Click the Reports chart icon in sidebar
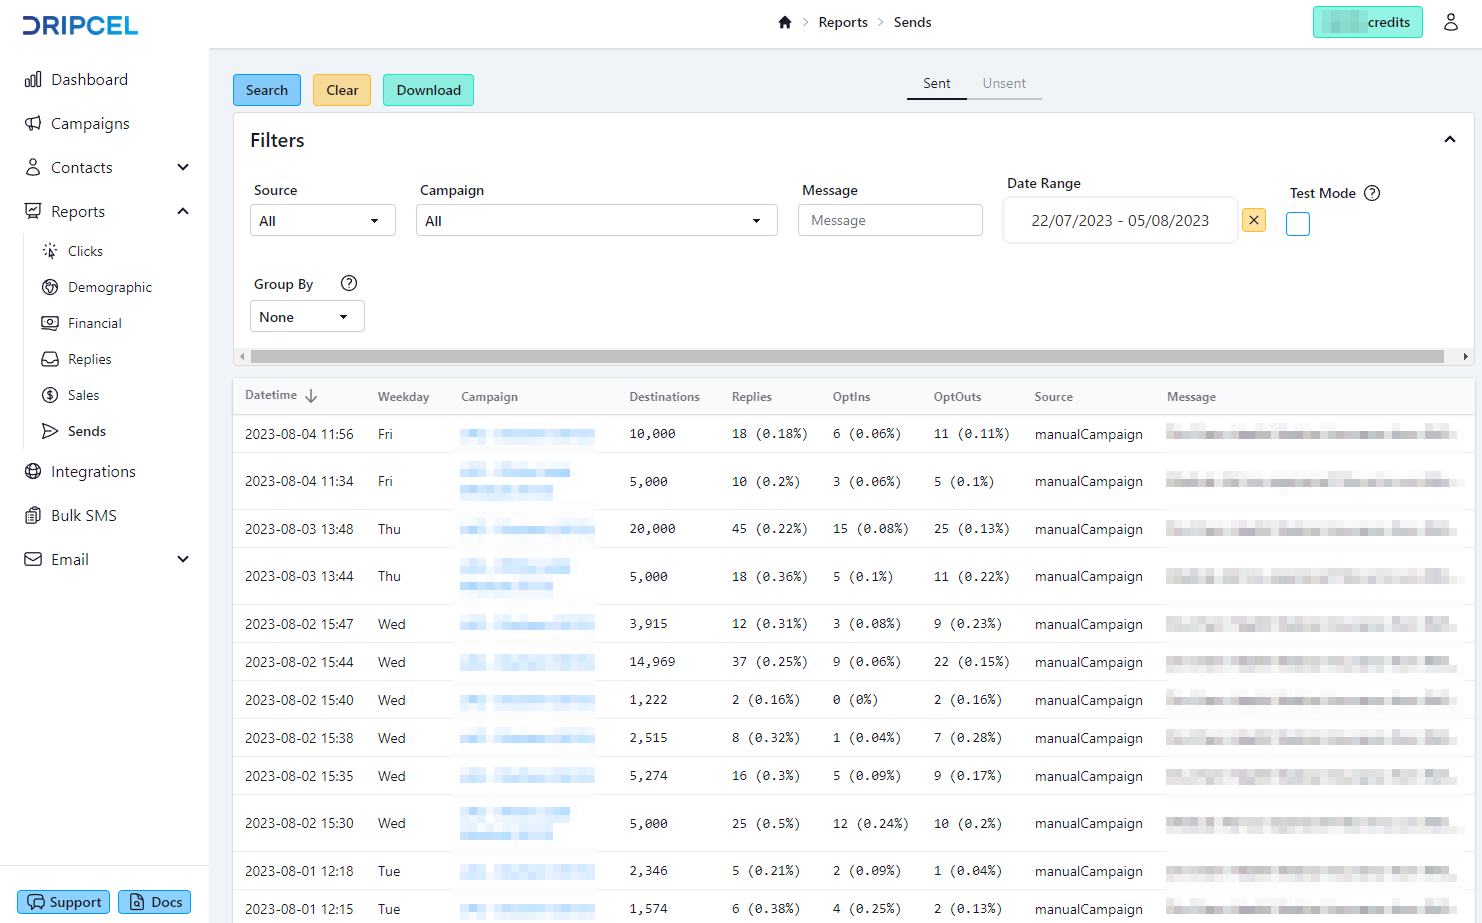Image resolution: width=1482 pixels, height=923 pixels. (33, 211)
